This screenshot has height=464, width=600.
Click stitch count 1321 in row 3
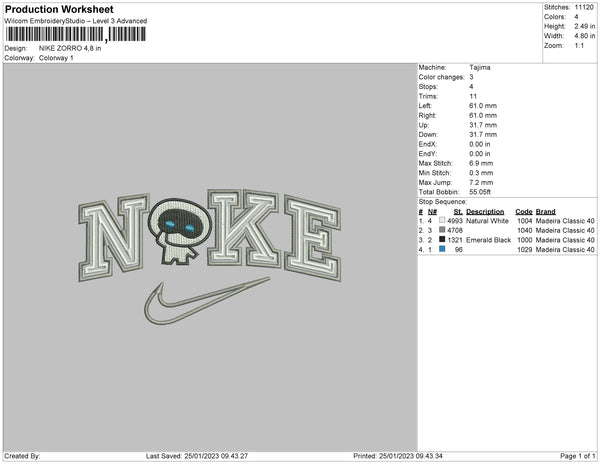[455, 240]
